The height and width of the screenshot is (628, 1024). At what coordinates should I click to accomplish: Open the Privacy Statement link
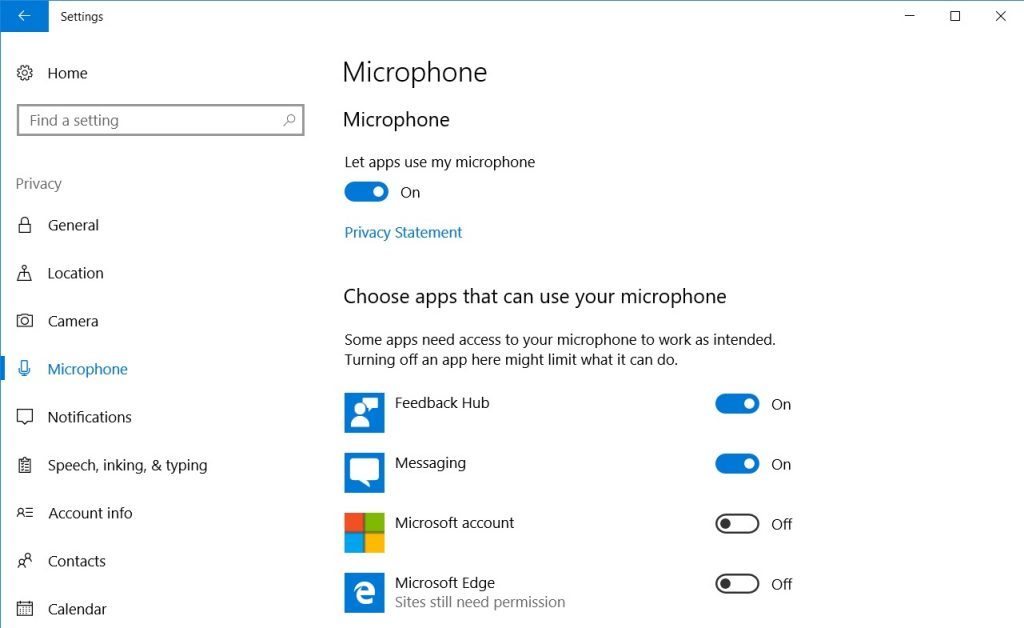point(402,232)
